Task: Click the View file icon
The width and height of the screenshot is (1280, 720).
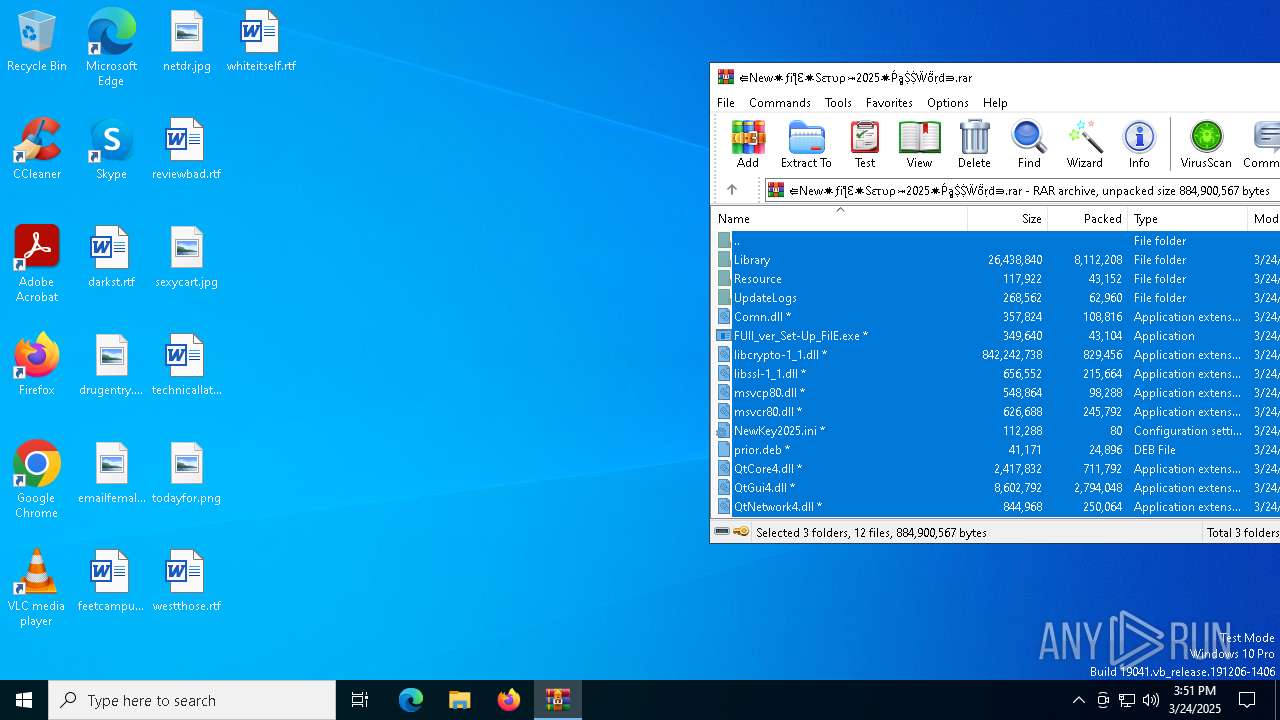Action: pyautogui.click(x=919, y=144)
